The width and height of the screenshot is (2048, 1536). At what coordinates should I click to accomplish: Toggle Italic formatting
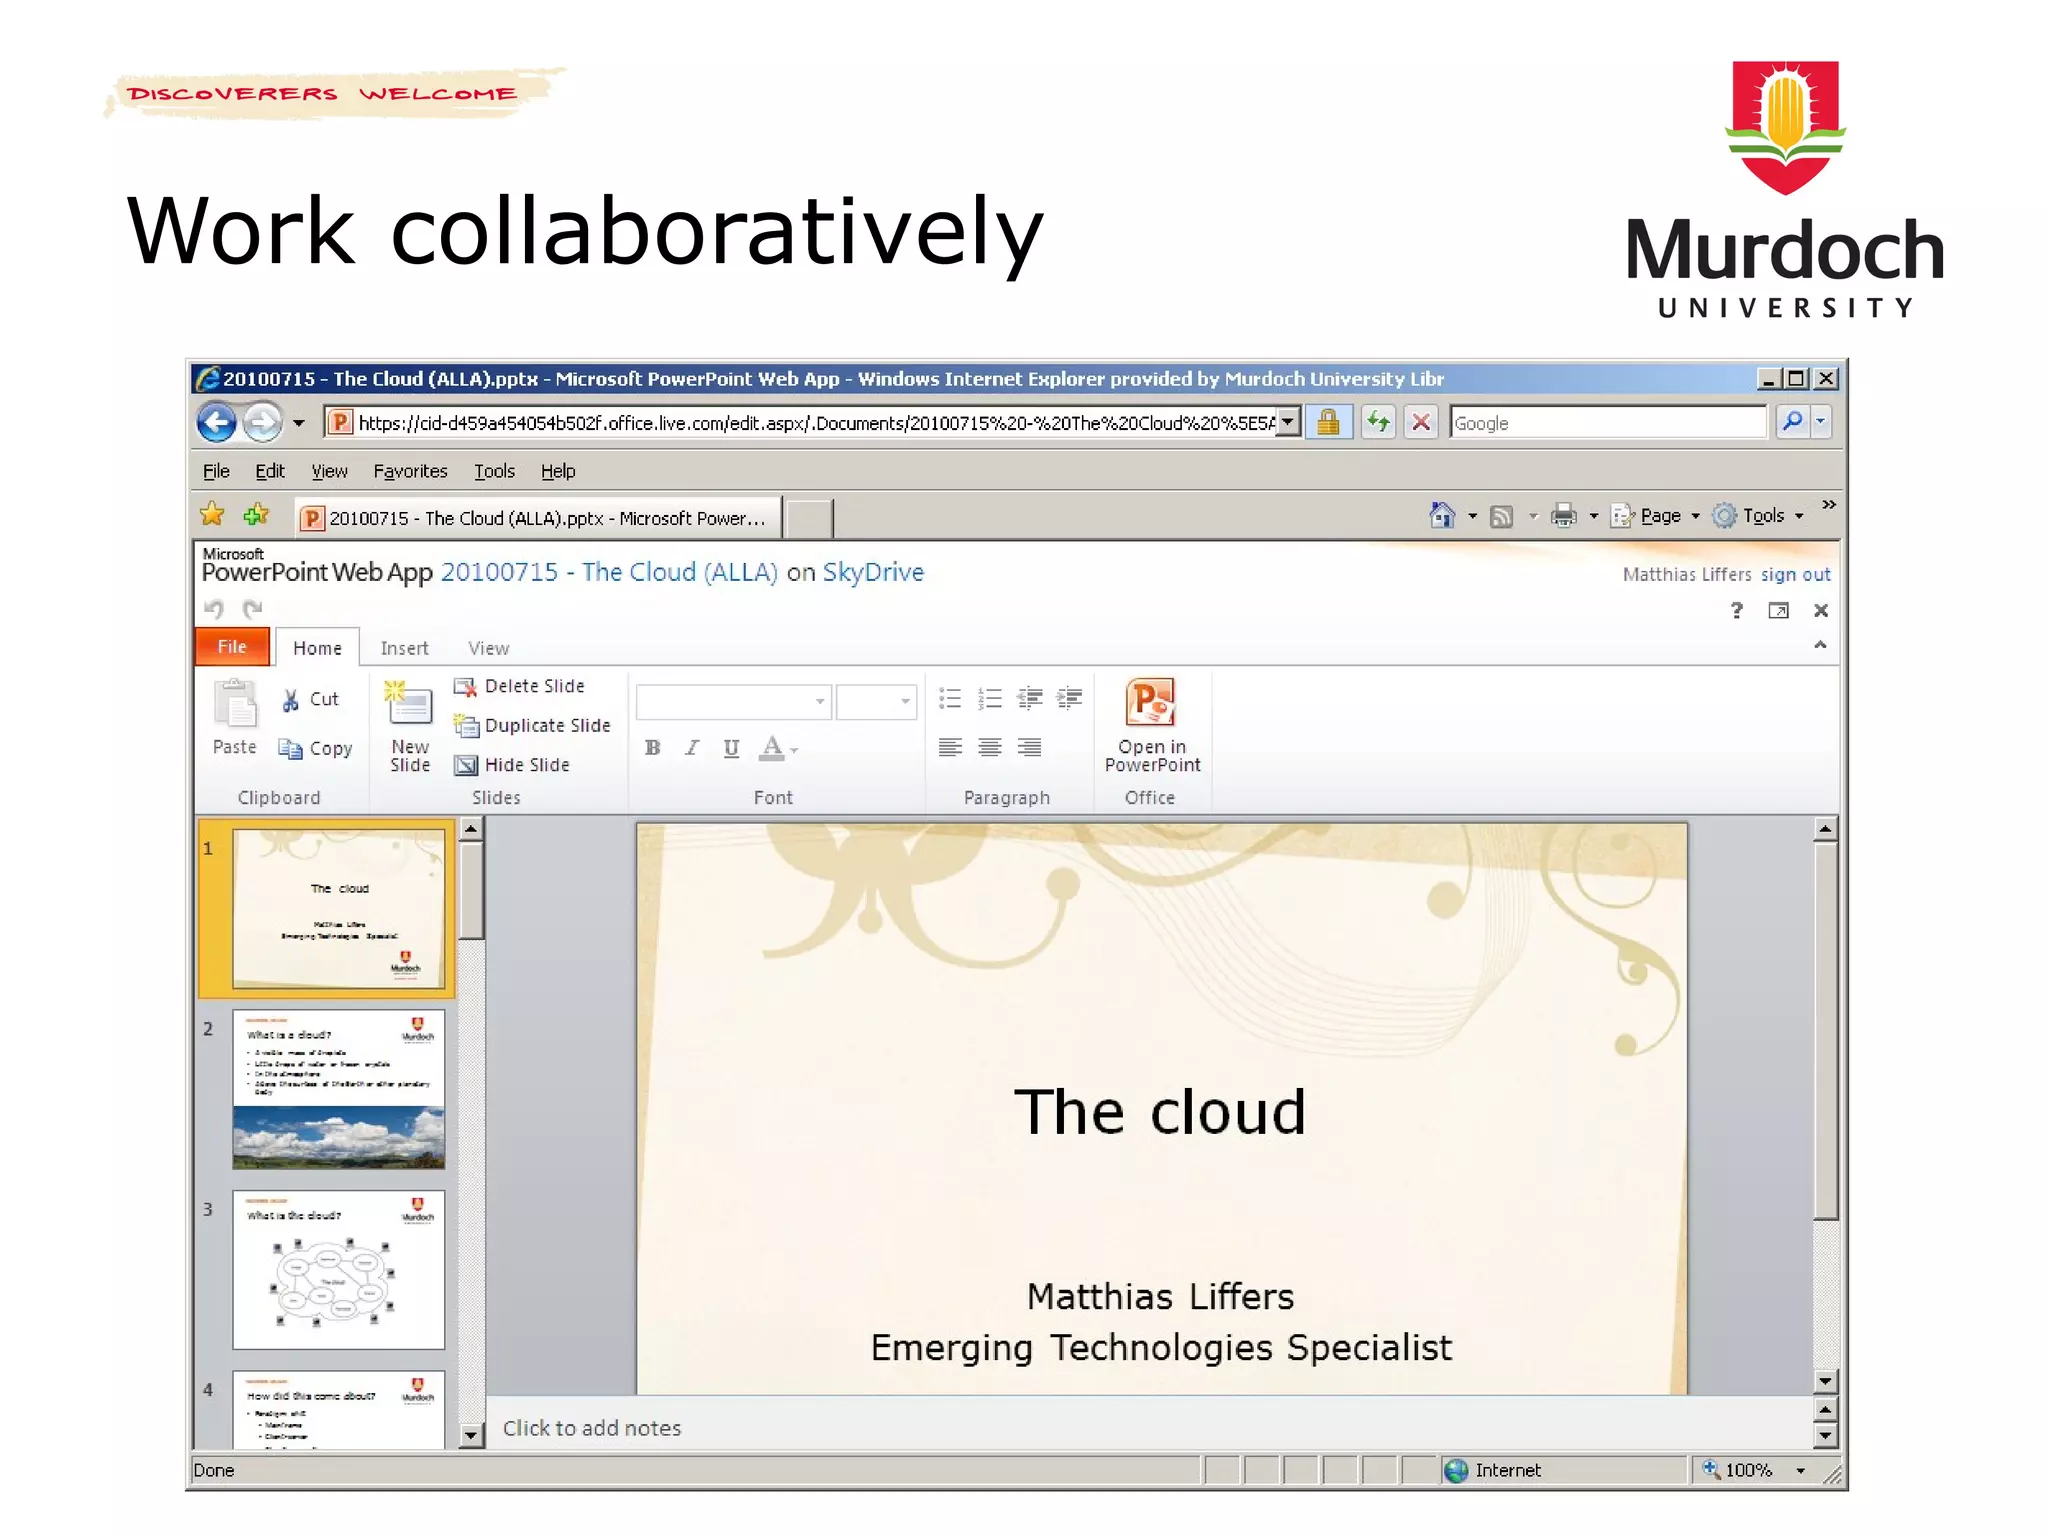692,748
